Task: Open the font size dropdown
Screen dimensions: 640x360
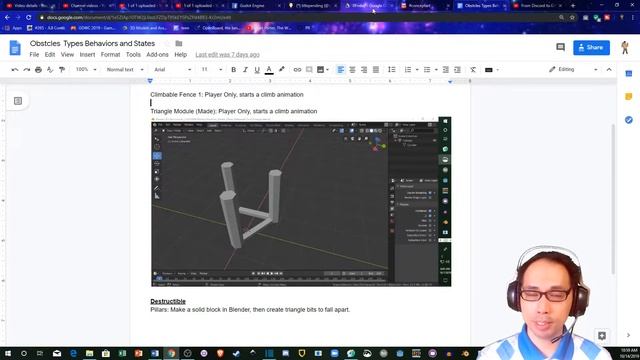Action: pyautogui.click(x=212, y=70)
